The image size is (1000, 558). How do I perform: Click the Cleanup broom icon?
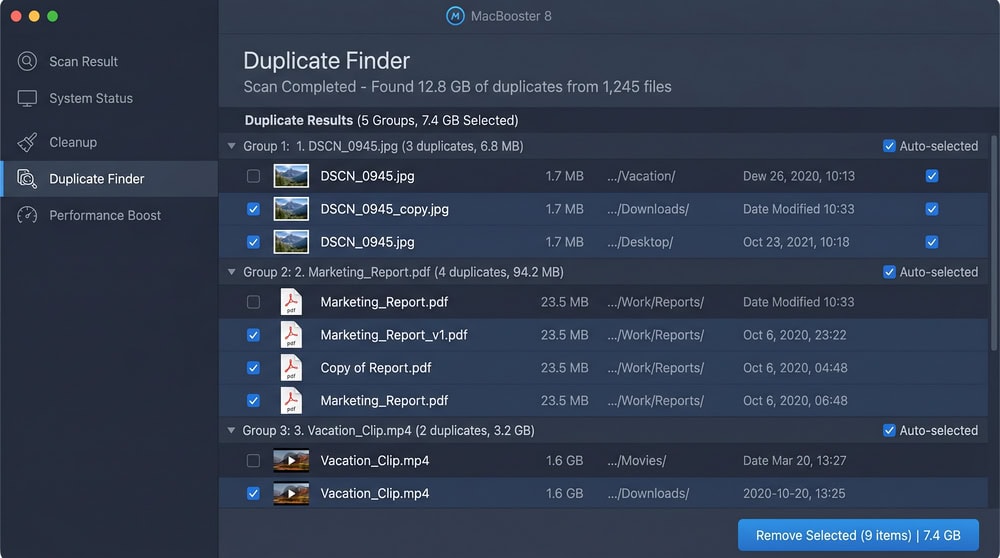pyautogui.click(x=27, y=142)
